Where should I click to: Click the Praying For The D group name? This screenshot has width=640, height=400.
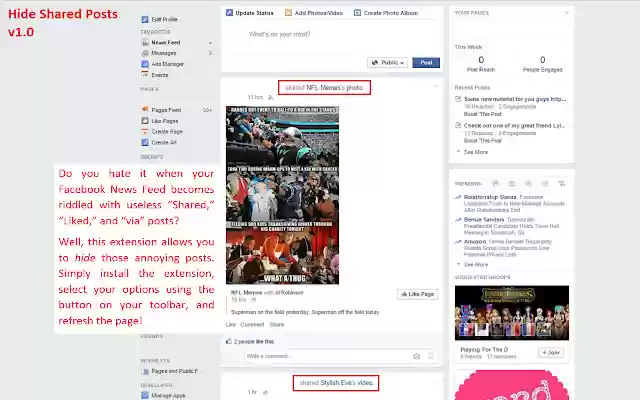pos(484,349)
